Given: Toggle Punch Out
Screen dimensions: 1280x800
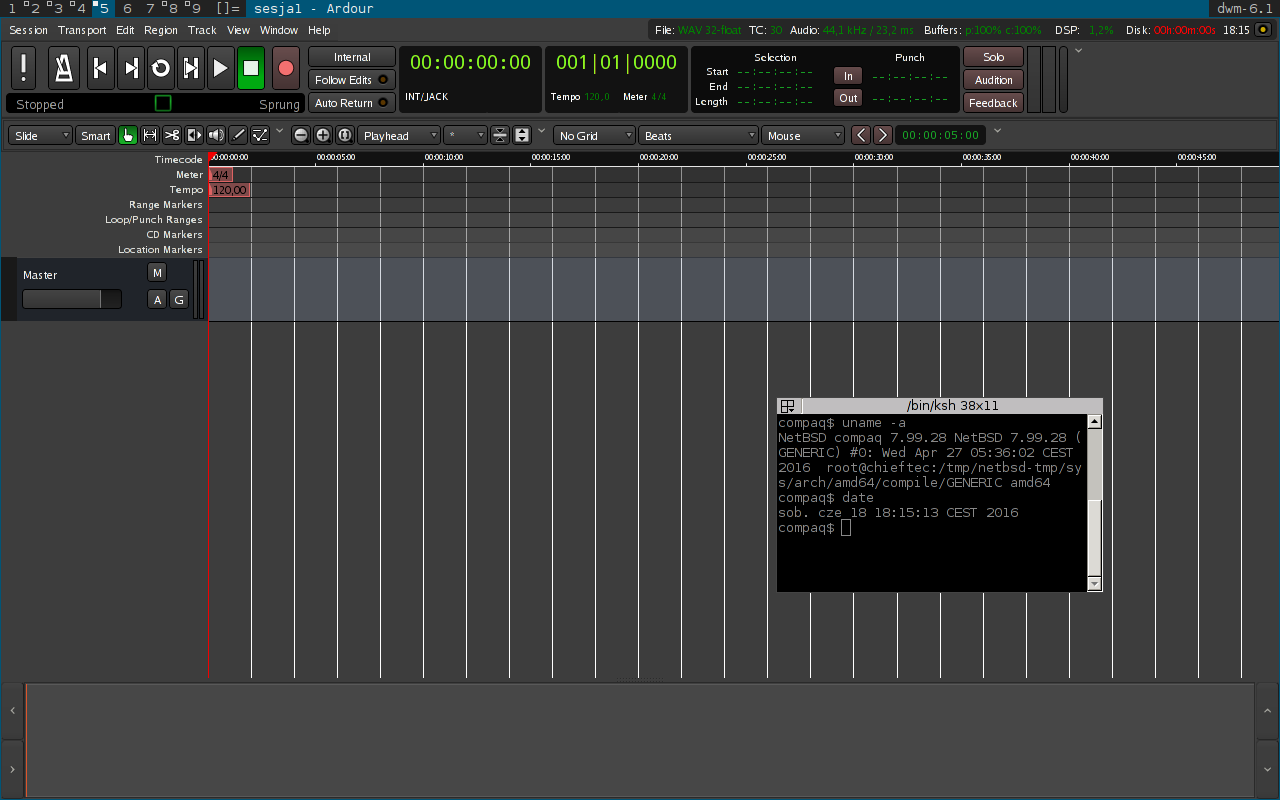Looking at the screenshot, I should [848, 98].
